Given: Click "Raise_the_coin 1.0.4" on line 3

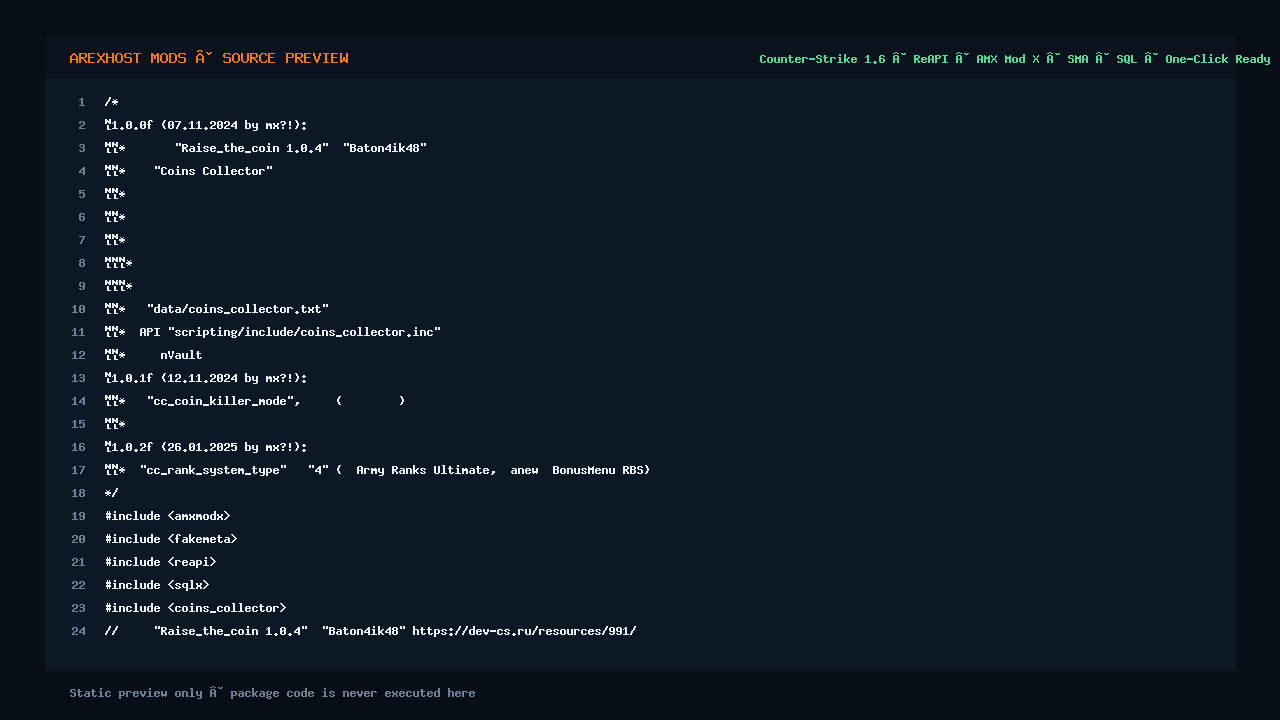Looking at the screenshot, I should pos(252,148).
